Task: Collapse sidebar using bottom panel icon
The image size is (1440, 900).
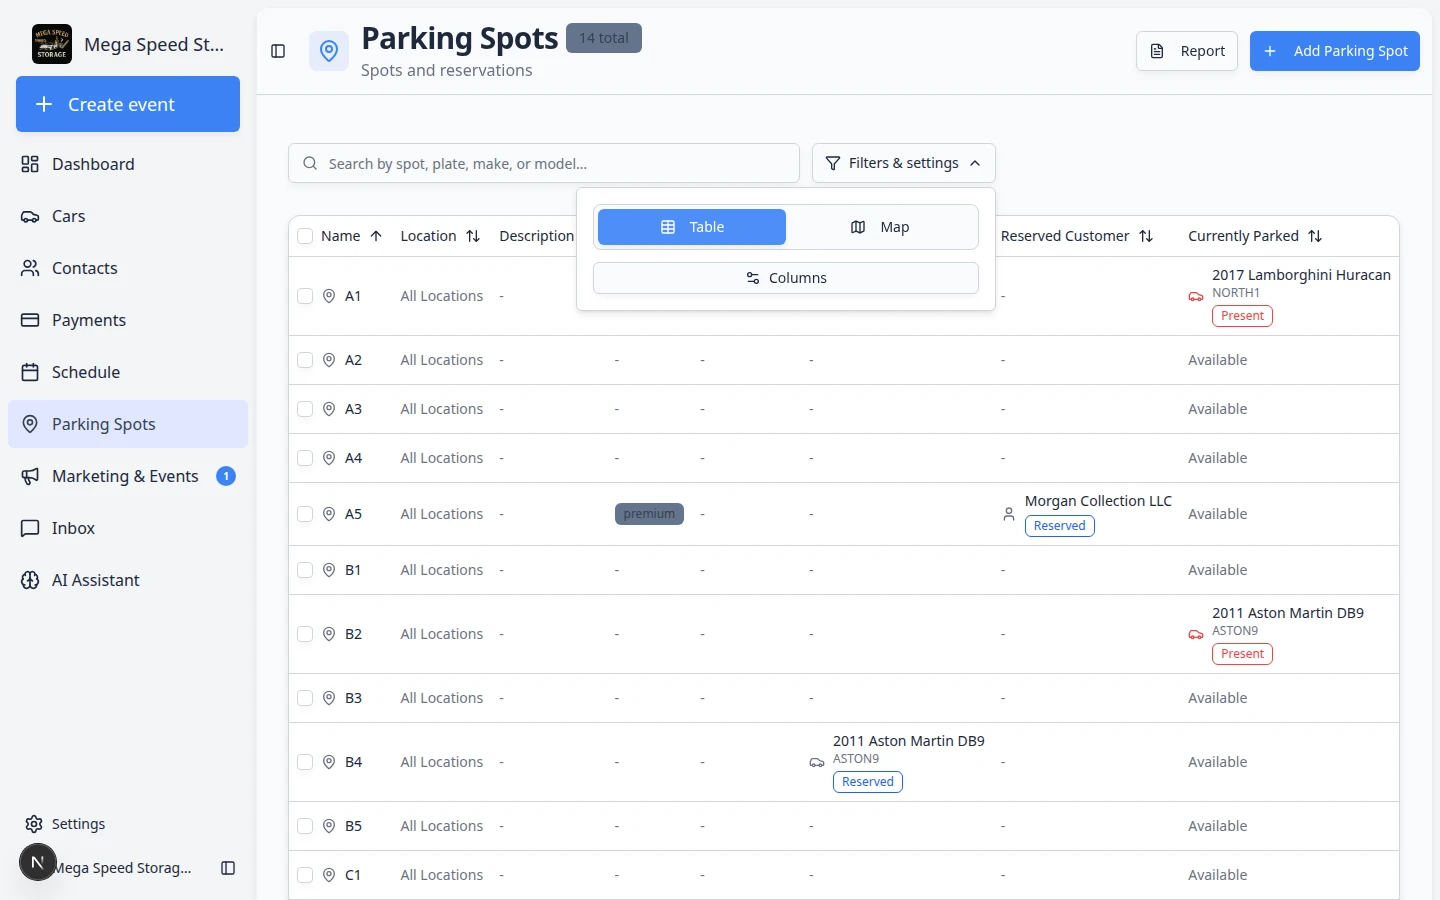Action: [228, 868]
